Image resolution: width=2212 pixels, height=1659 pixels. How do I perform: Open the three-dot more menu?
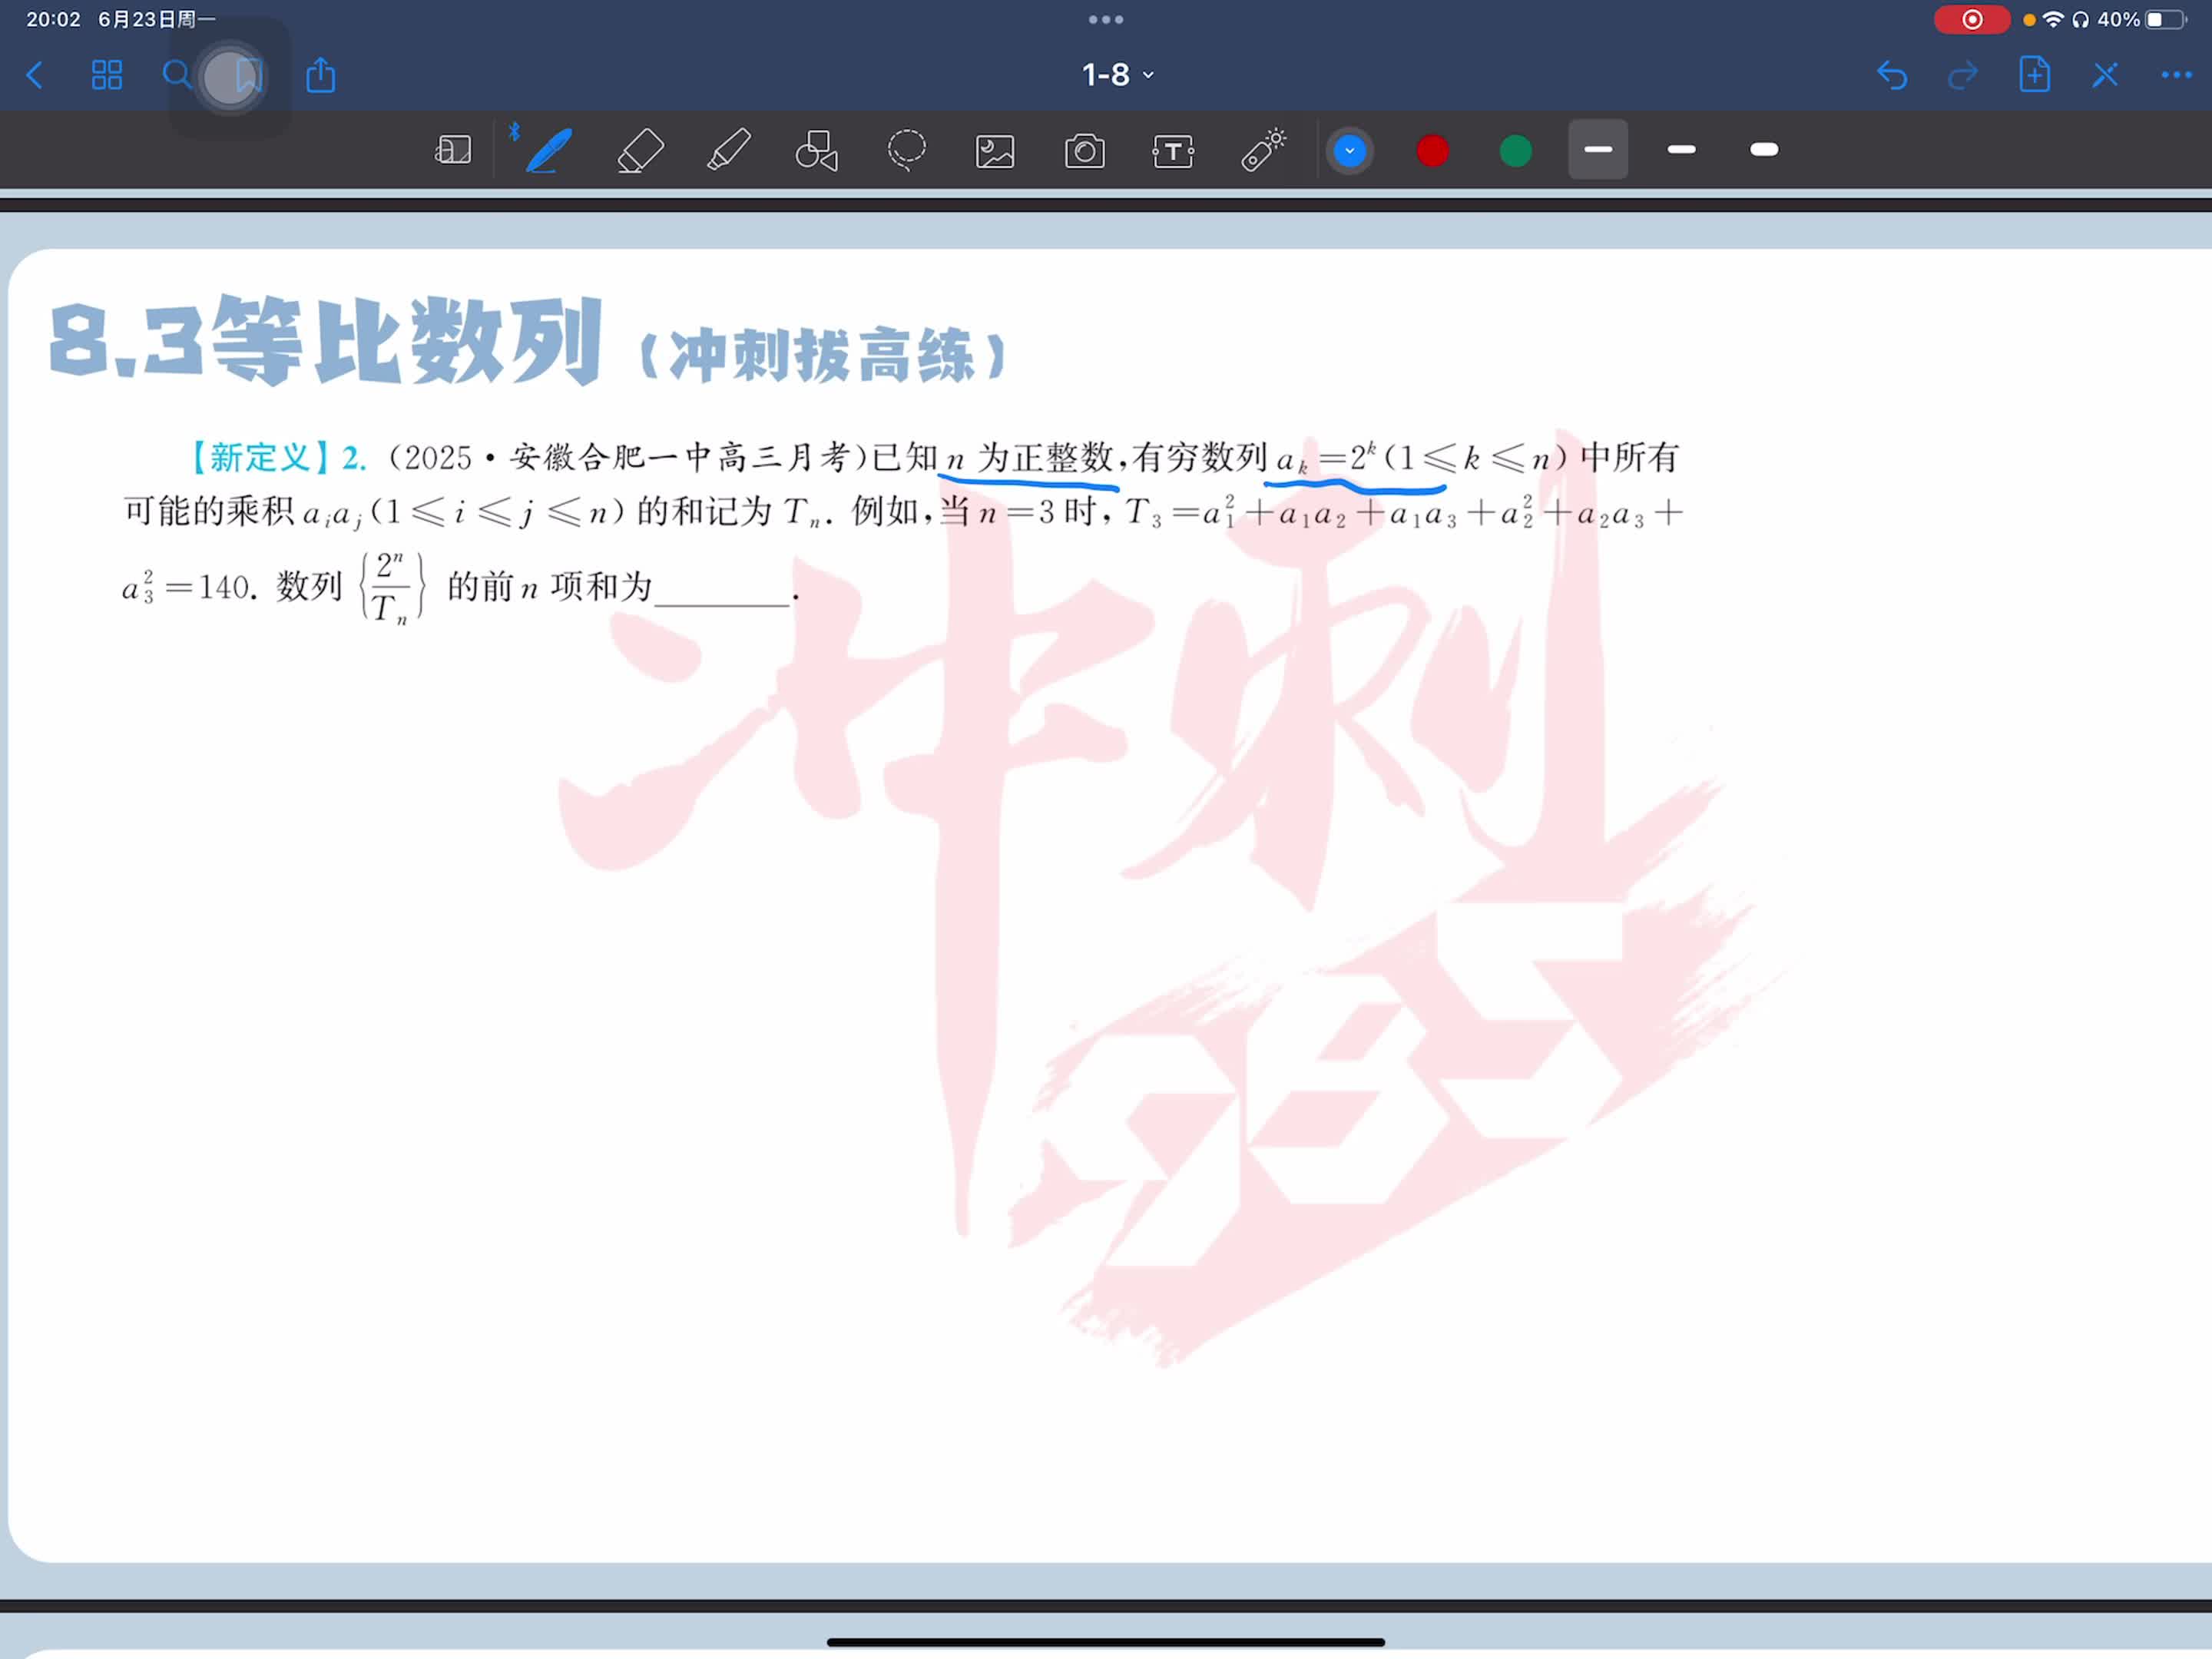(x=2175, y=75)
